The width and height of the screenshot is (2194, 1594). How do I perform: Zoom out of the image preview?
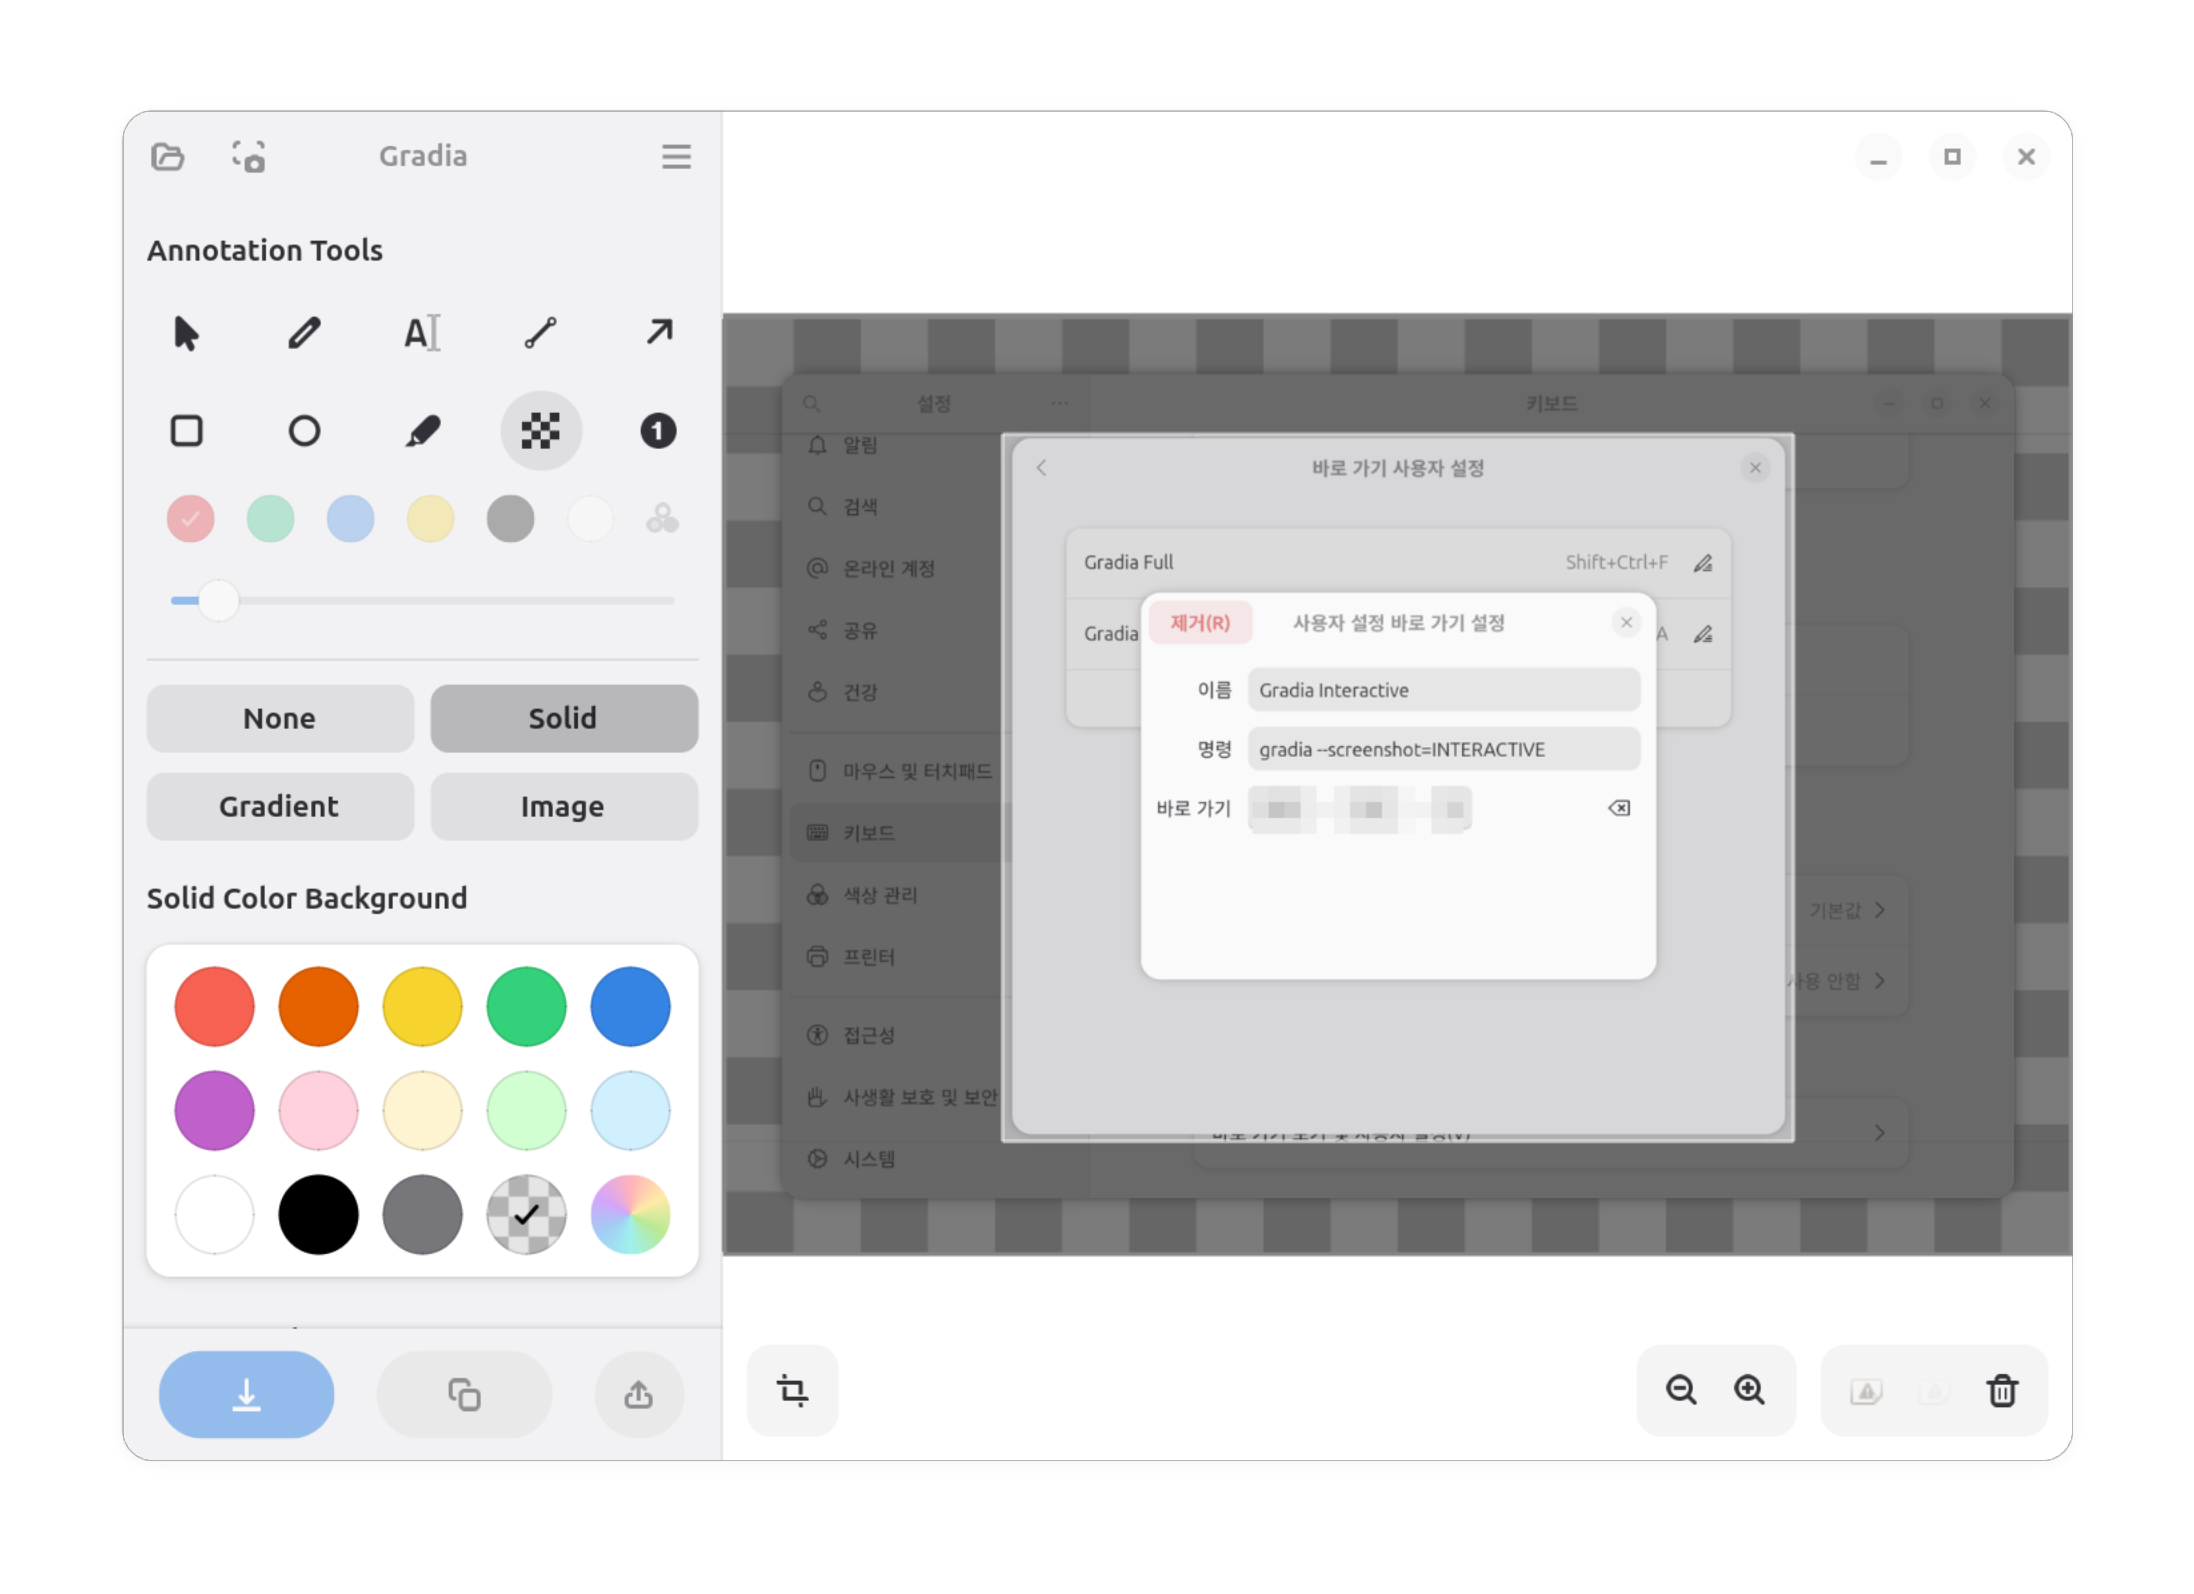click(1681, 1391)
